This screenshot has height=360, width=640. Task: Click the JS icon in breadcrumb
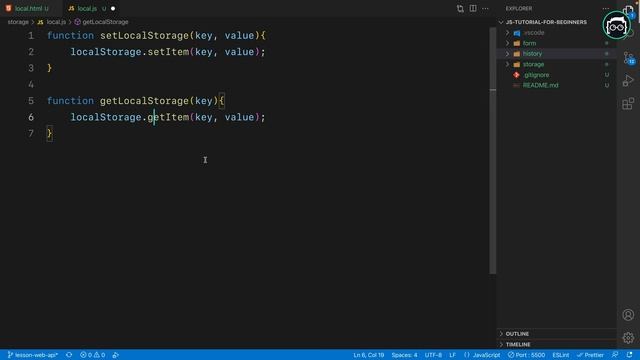[x=40, y=22]
